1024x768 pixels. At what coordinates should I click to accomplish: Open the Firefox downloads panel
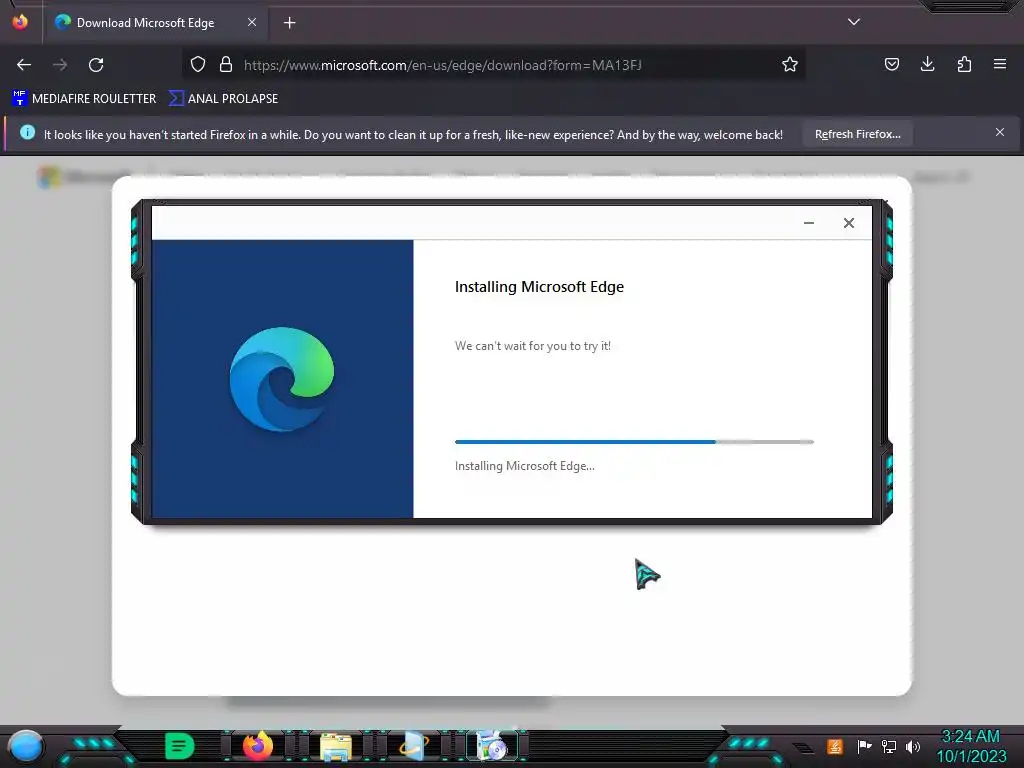(927, 64)
